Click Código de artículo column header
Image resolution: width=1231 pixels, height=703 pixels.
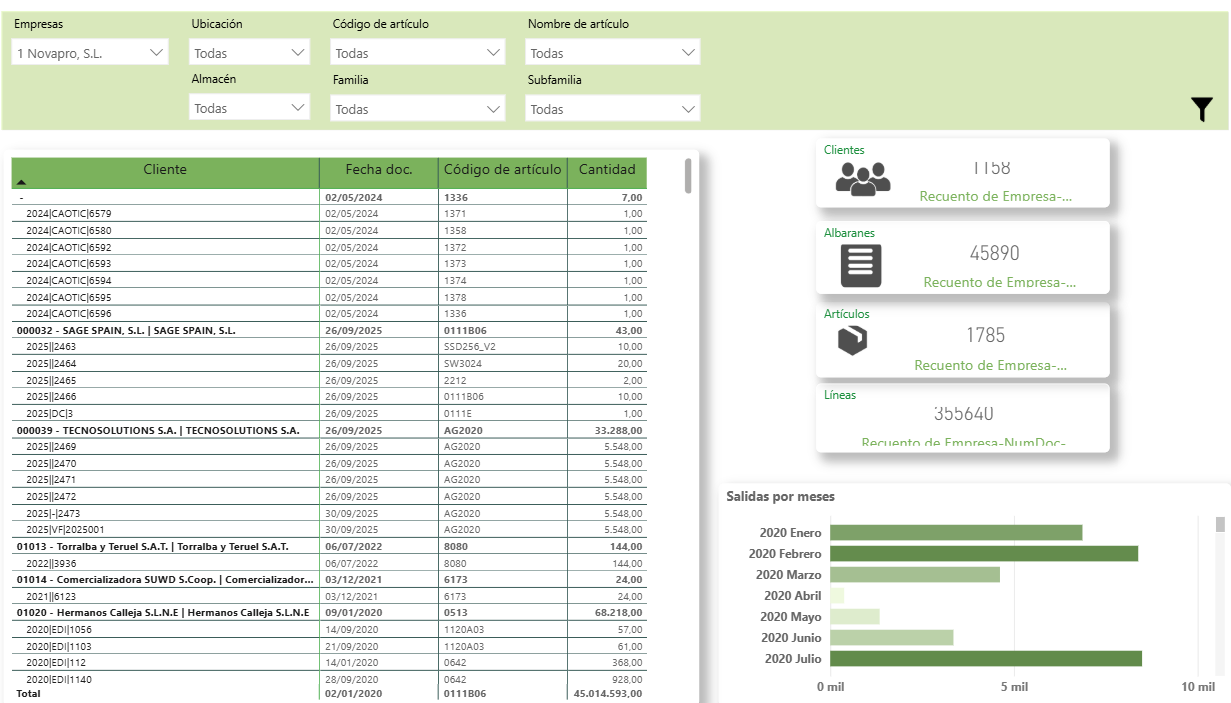pos(502,170)
